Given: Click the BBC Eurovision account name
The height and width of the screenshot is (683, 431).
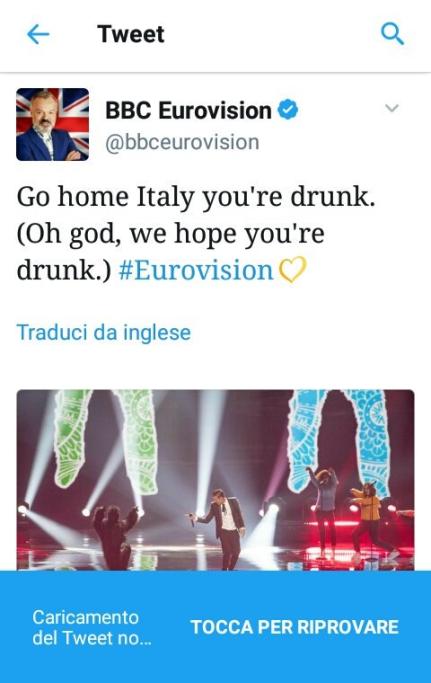Looking at the screenshot, I should 188,110.
